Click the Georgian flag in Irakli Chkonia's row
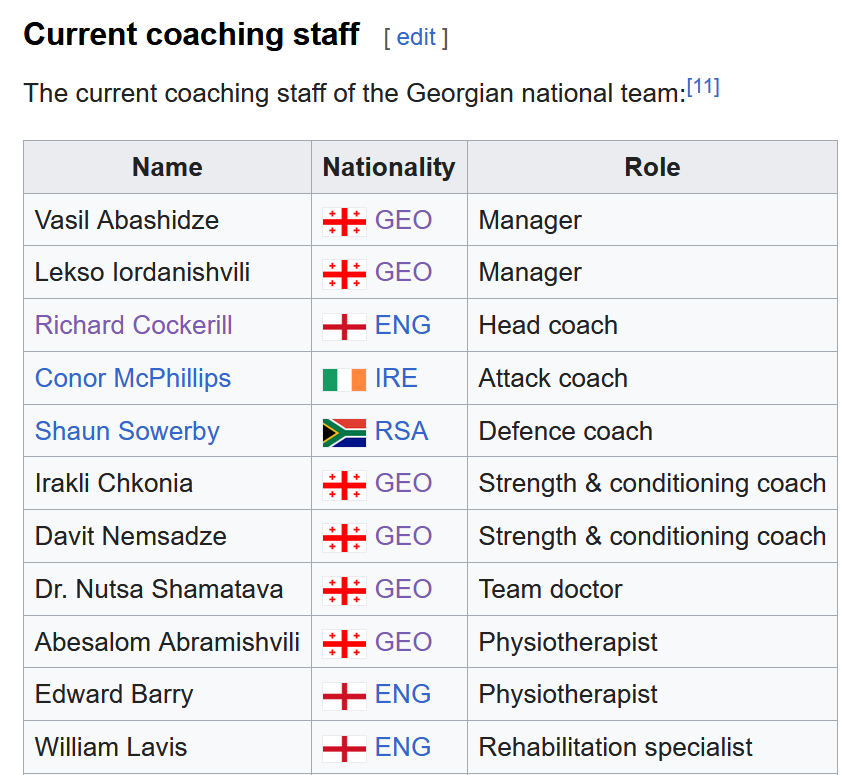The image size is (841, 775). pos(344,485)
